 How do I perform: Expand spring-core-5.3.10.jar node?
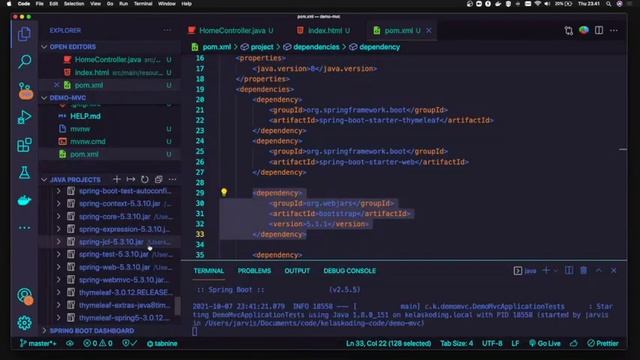point(59,216)
